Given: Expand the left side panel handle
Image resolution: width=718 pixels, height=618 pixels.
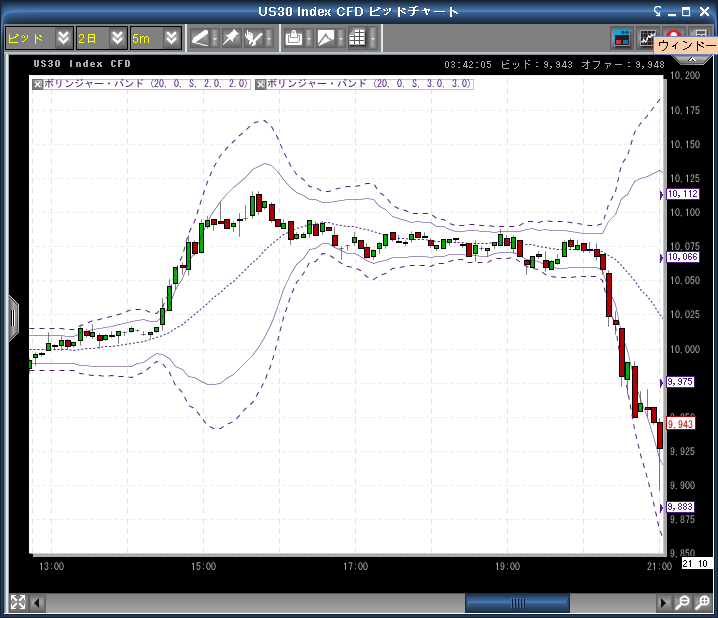Looking at the screenshot, I should point(13,318).
